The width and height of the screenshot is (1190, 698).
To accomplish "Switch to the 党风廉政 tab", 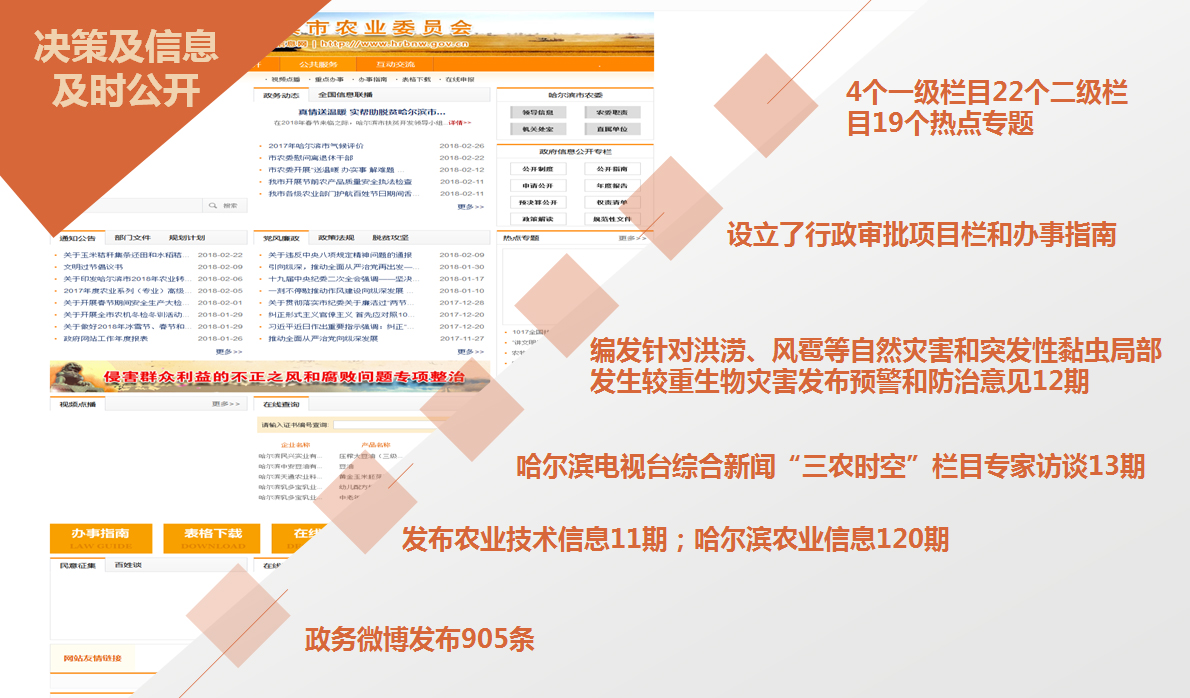I will [281, 238].
